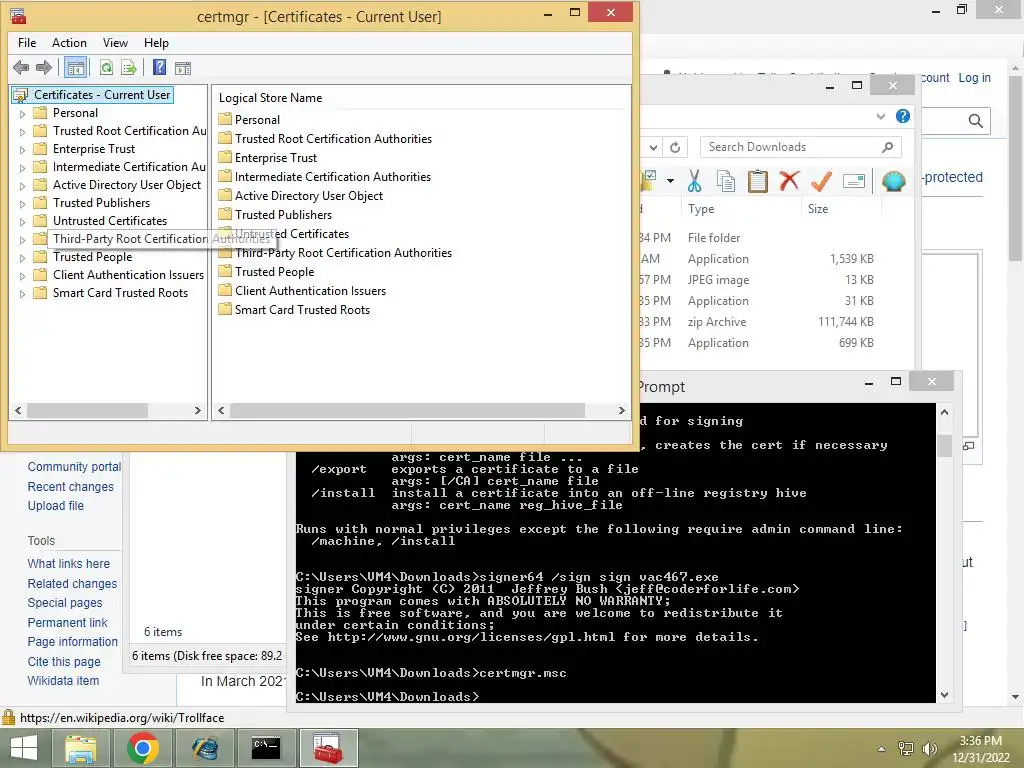Open the ribbon collapse chevron in Downloads window

(x=880, y=116)
